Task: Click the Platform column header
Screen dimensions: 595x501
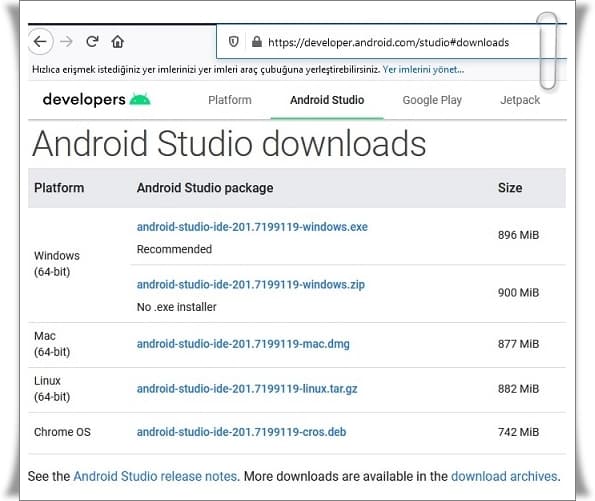Action: click(x=59, y=188)
